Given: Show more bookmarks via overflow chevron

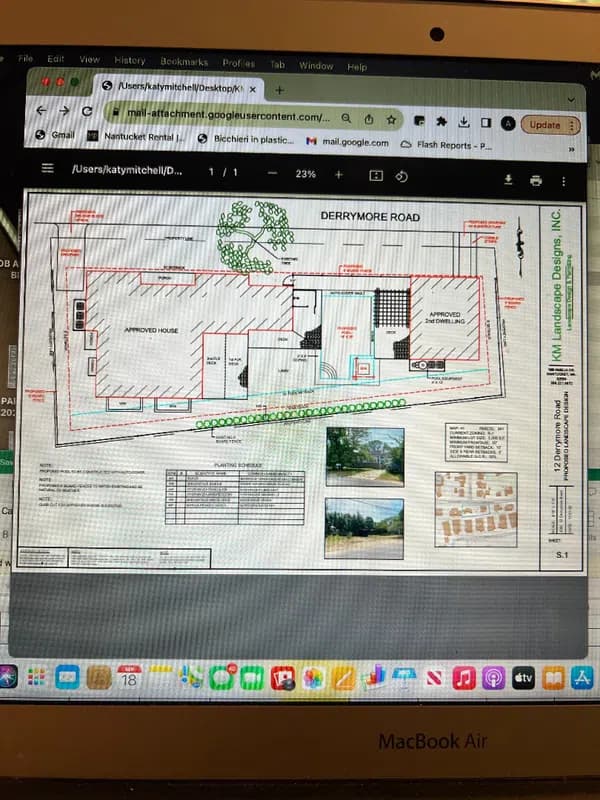Looking at the screenshot, I should (571, 149).
